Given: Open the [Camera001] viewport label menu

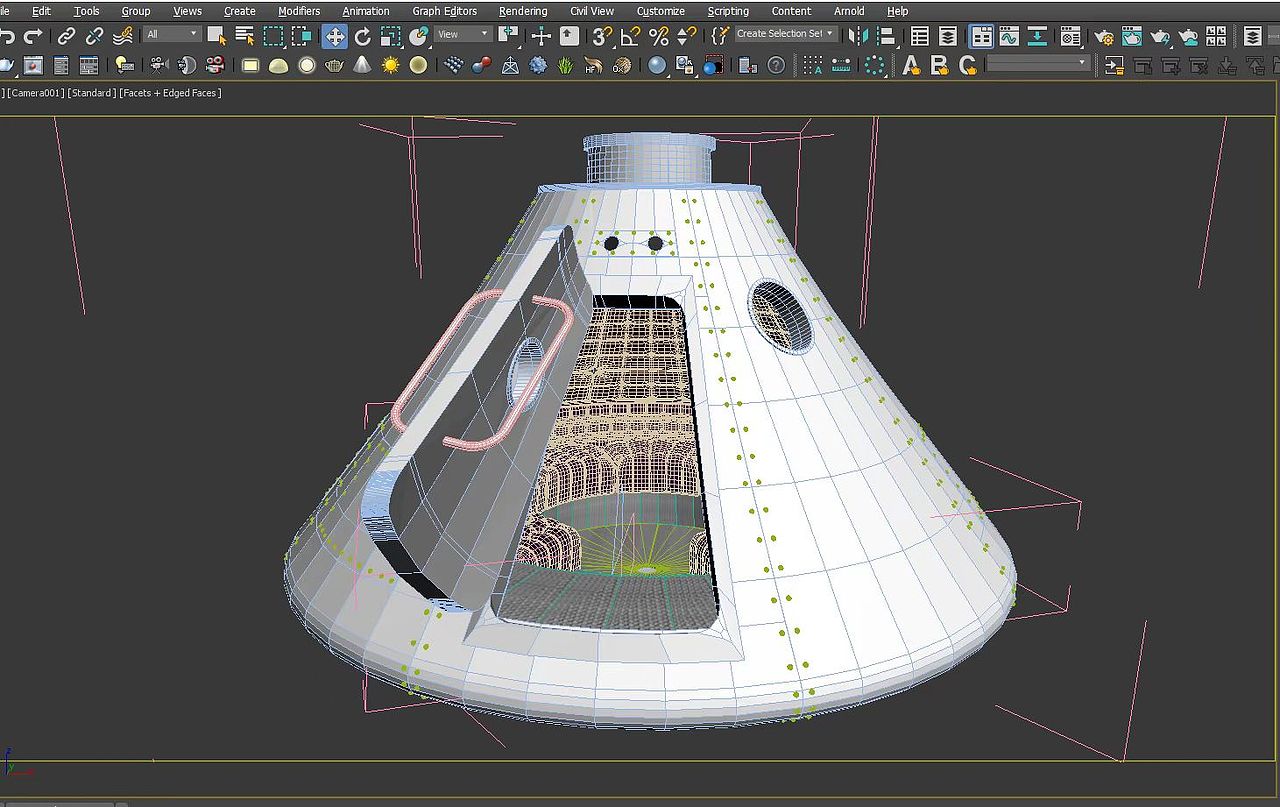Looking at the screenshot, I should pyautogui.click(x=36, y=93).
